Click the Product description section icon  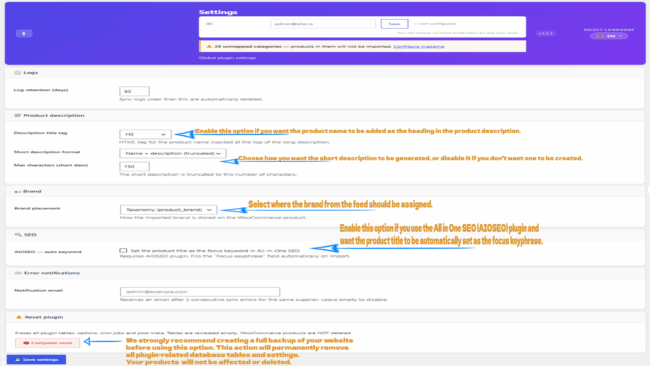pyautogui.click(x=17, y=116)
